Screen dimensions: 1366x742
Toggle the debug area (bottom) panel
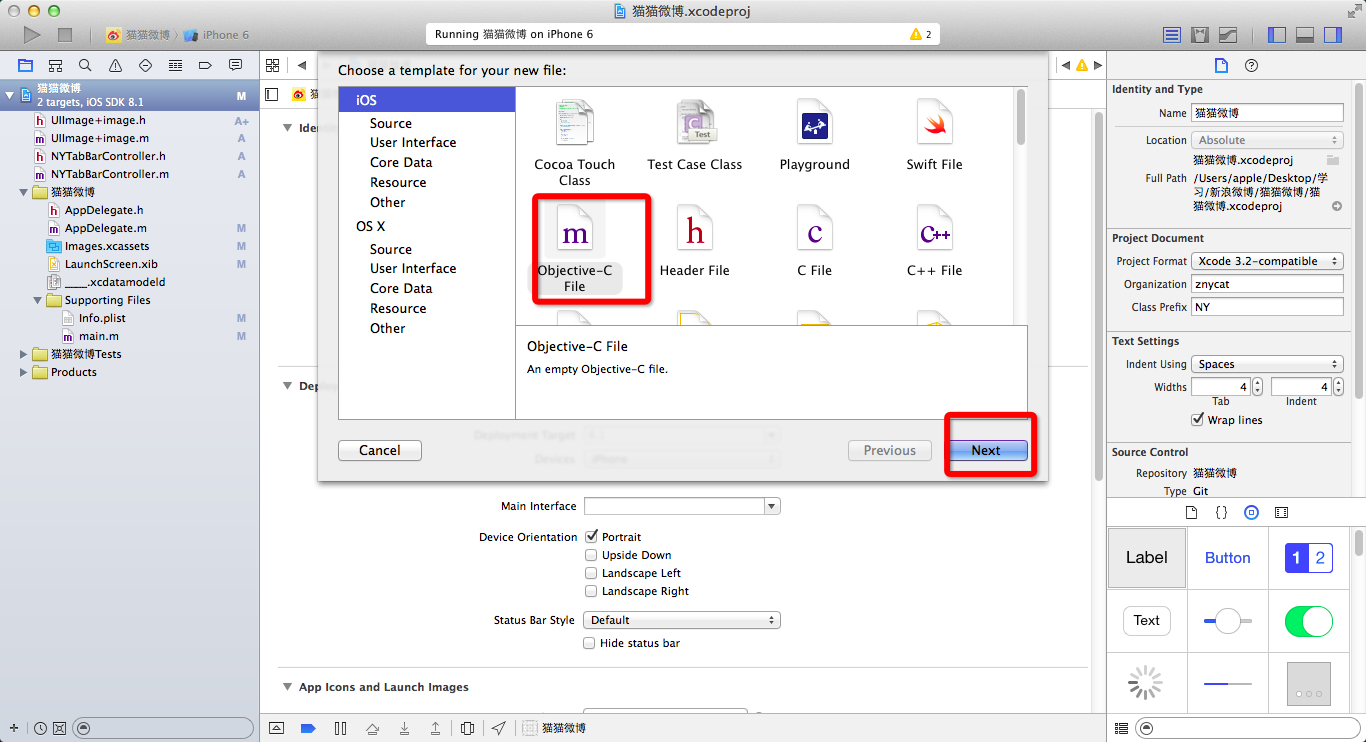point(1304,35)
